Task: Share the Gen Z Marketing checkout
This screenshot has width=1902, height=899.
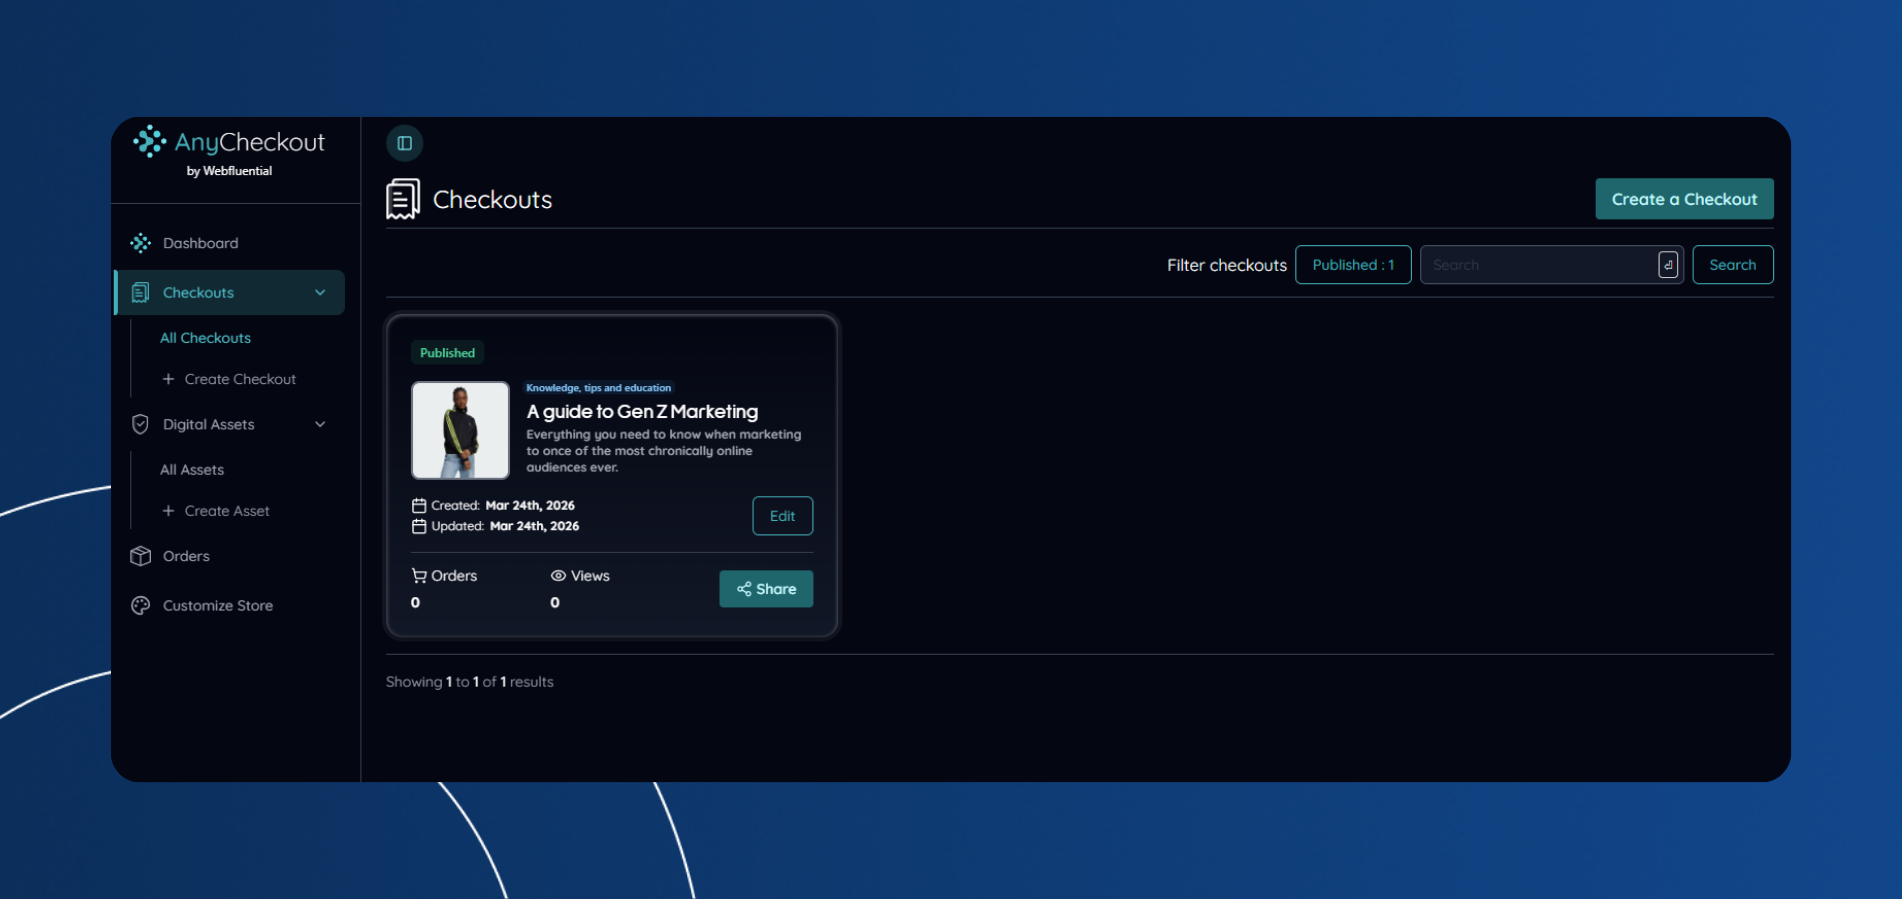Action: (766, 589)
